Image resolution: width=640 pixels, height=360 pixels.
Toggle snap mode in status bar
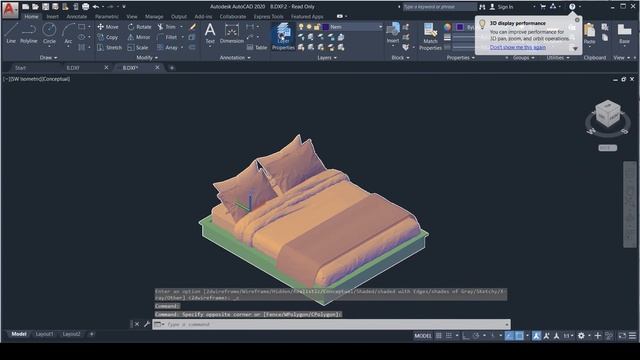449,336
